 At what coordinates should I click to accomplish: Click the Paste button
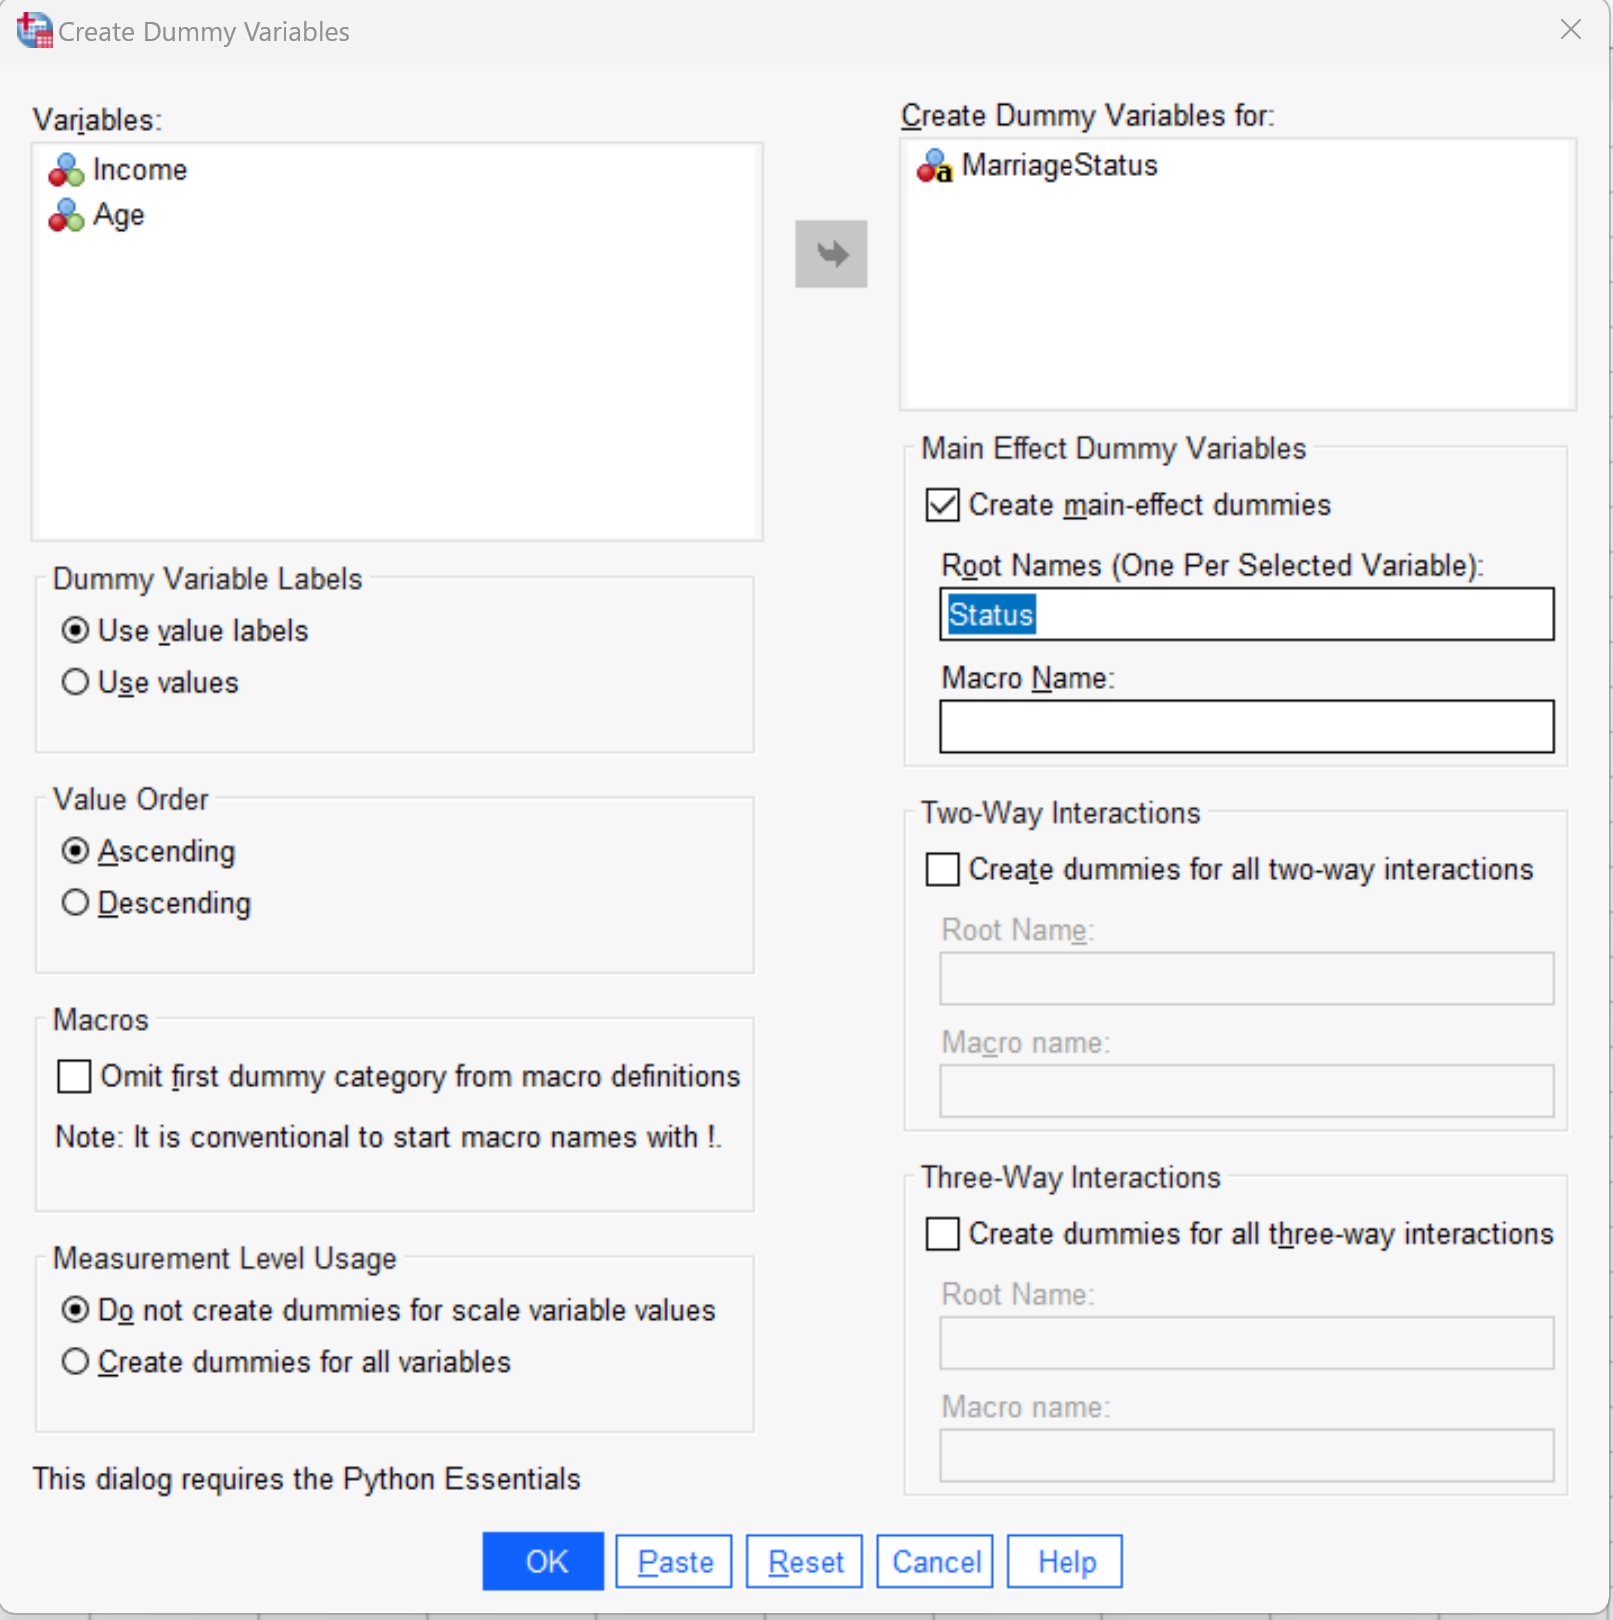673,1561
